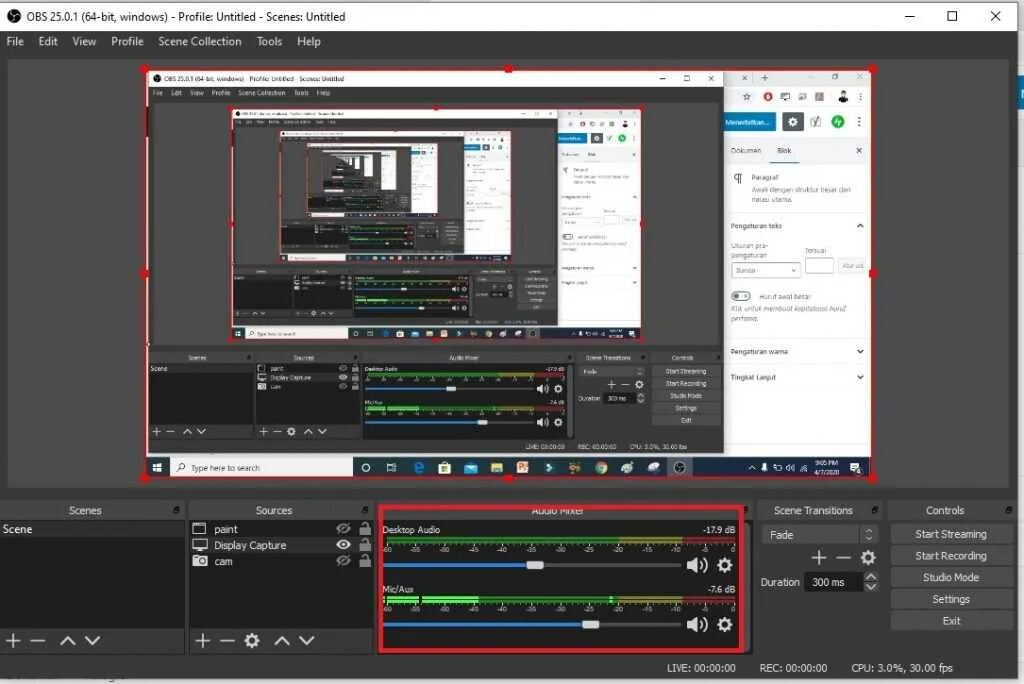The width and height of the screenshot is (1024, 684).
Task: Remove the configurable transition with minus icon
Action: [x=843, y=557]
